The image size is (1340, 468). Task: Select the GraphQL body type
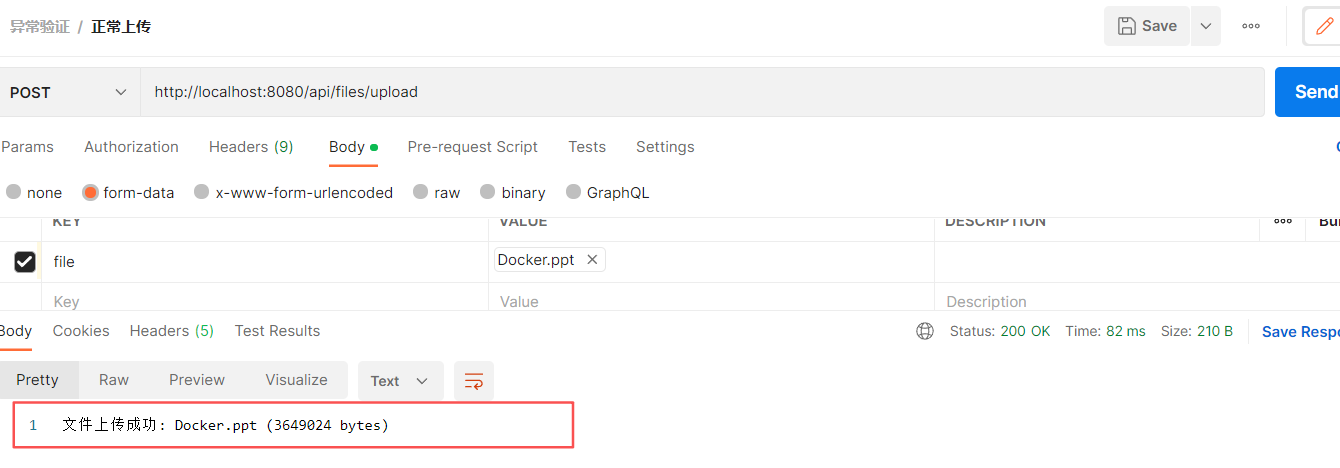pos(608,192)
